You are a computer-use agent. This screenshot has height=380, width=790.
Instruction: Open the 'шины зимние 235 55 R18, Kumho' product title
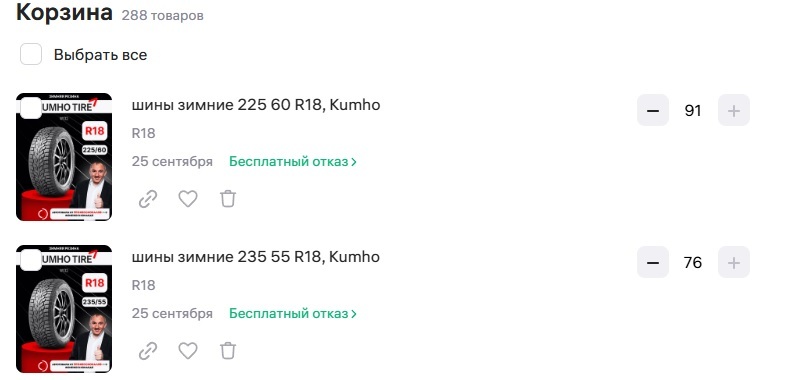[x=256, y=257]
